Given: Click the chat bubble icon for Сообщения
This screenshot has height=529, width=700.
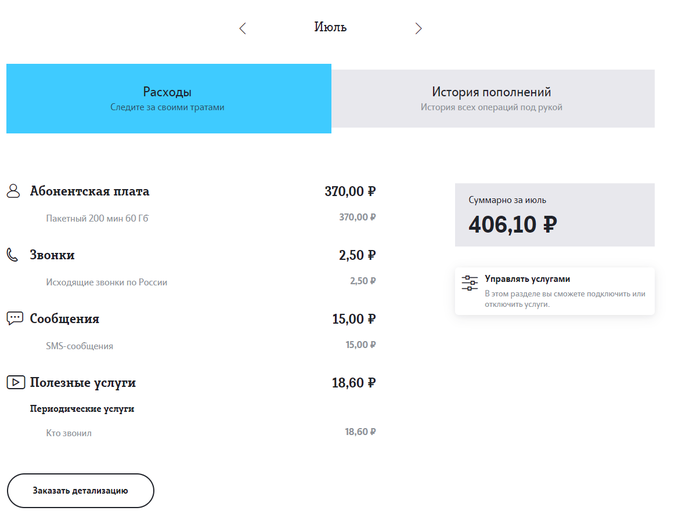Looking at the screenshot, I should pos(15,319).
